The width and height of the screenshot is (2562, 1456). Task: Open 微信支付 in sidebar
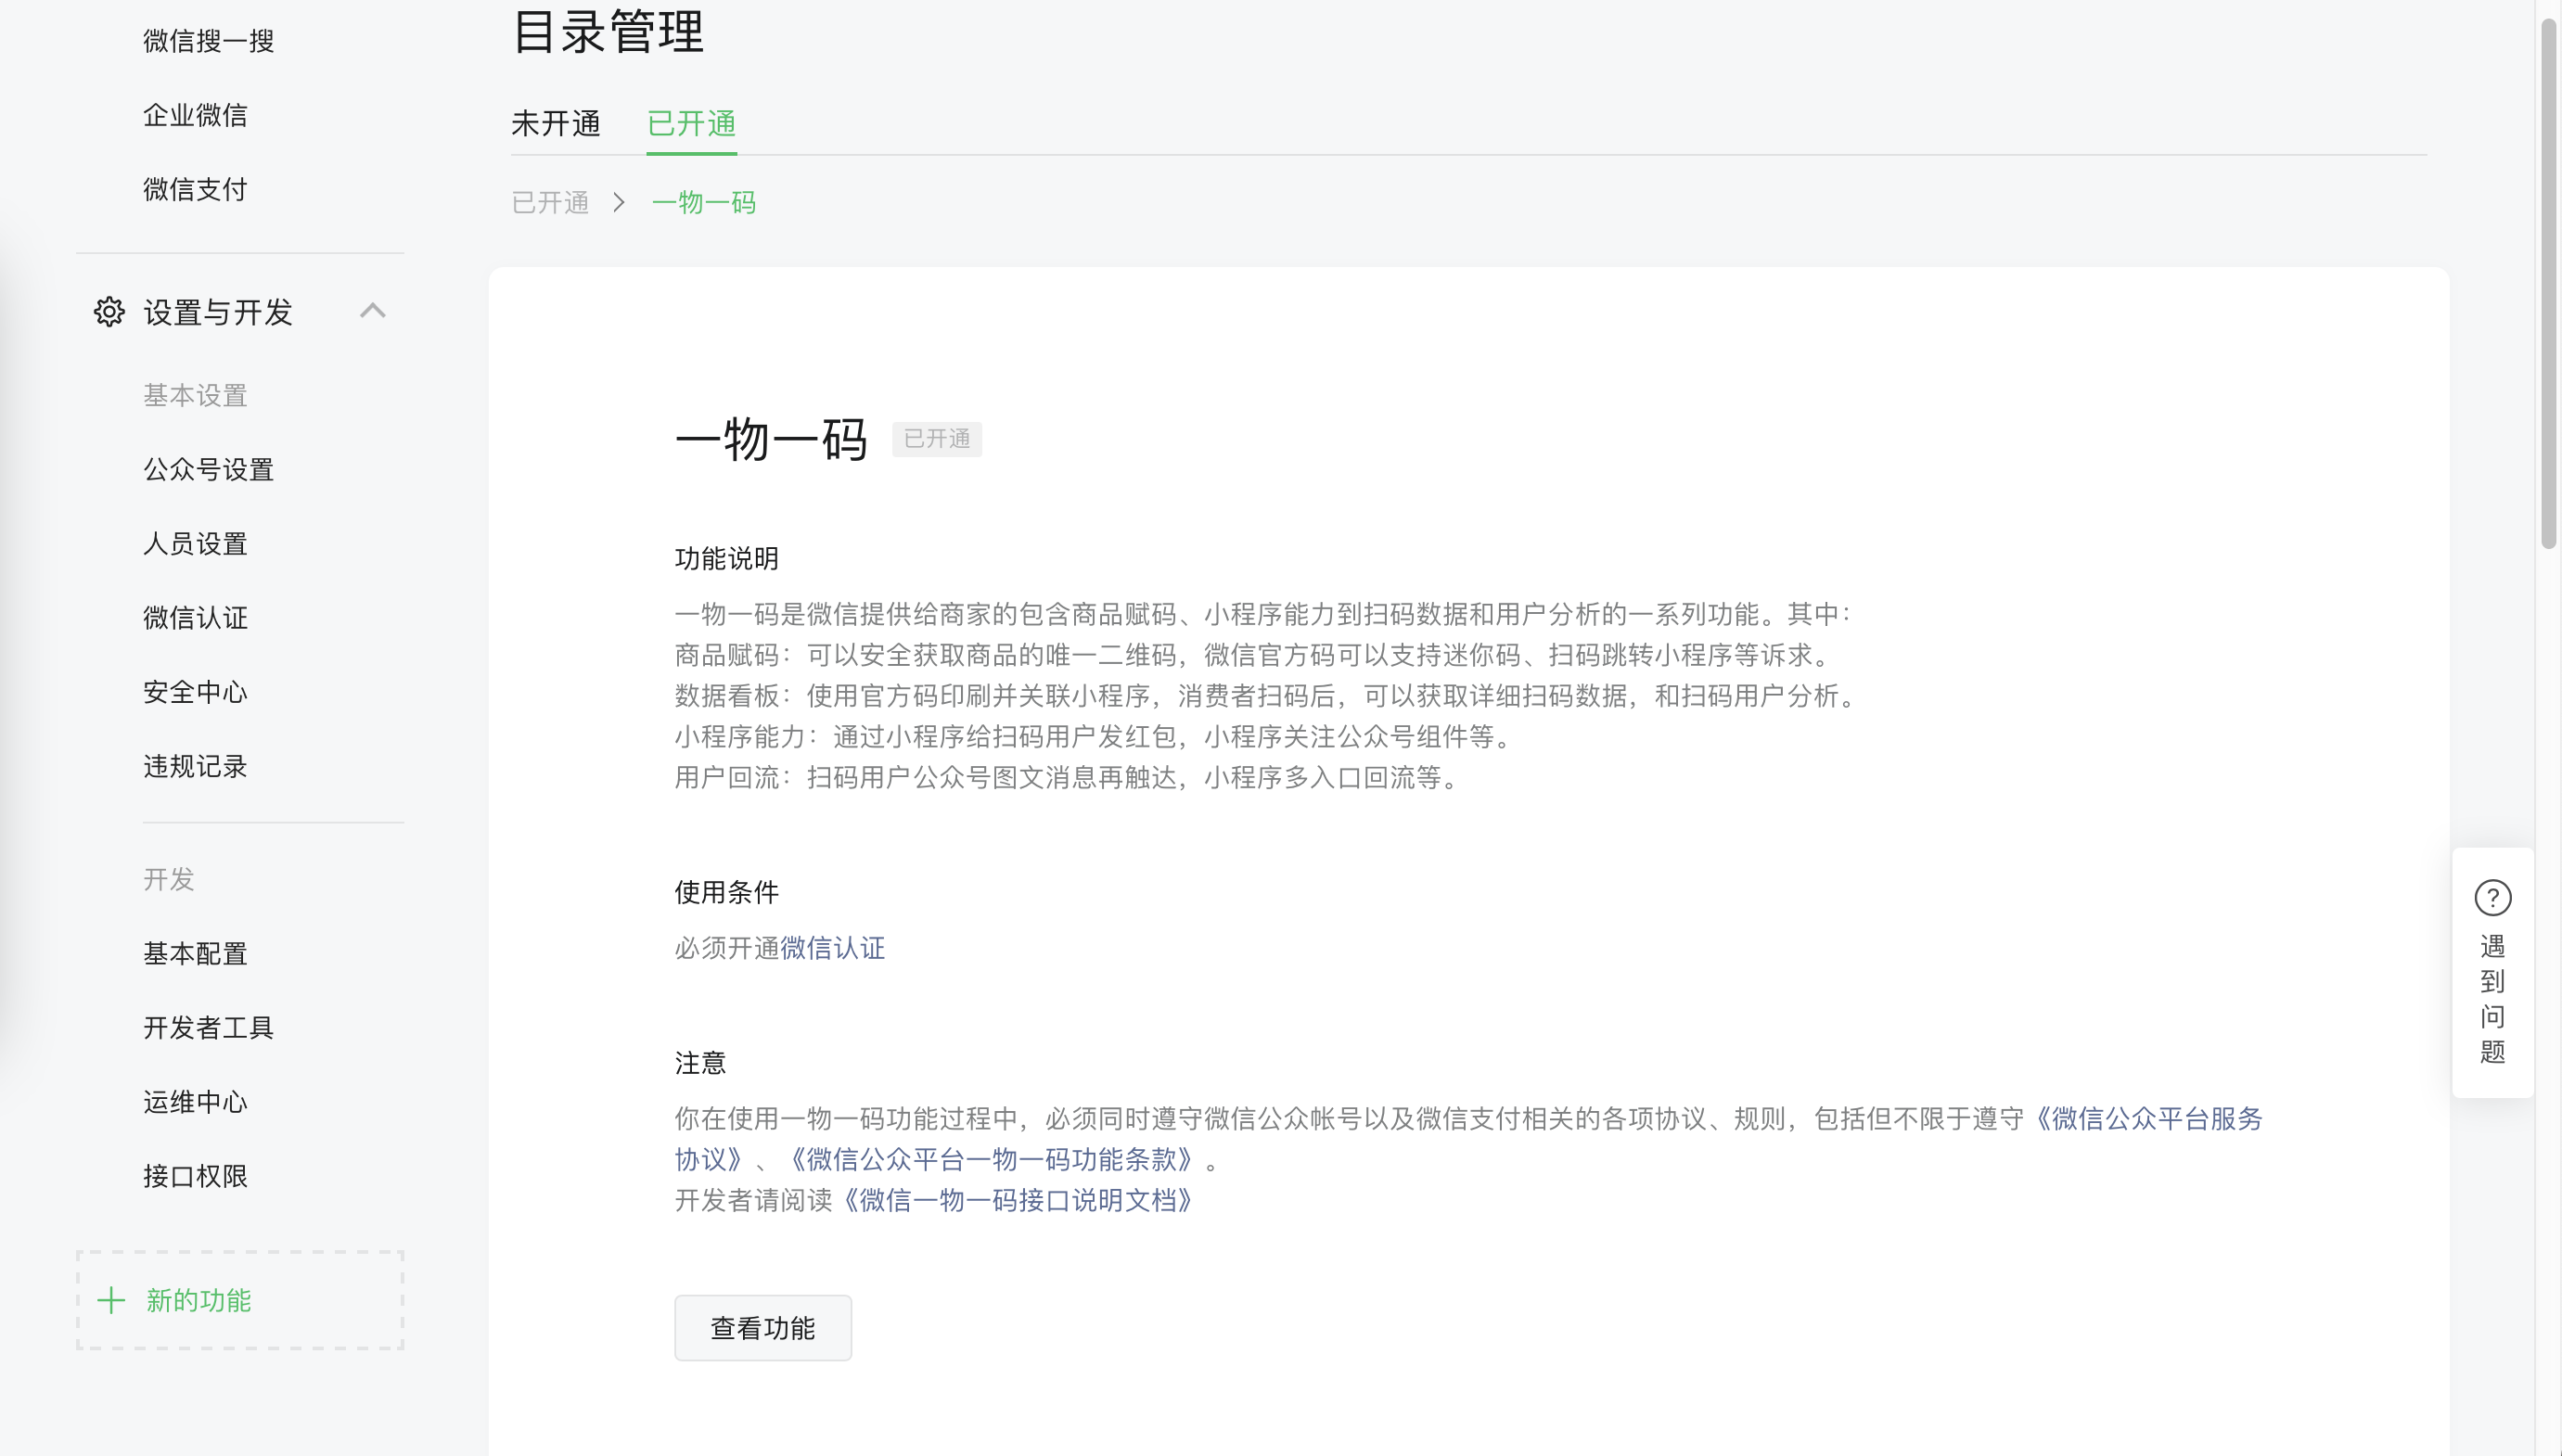tap(195, 189)
